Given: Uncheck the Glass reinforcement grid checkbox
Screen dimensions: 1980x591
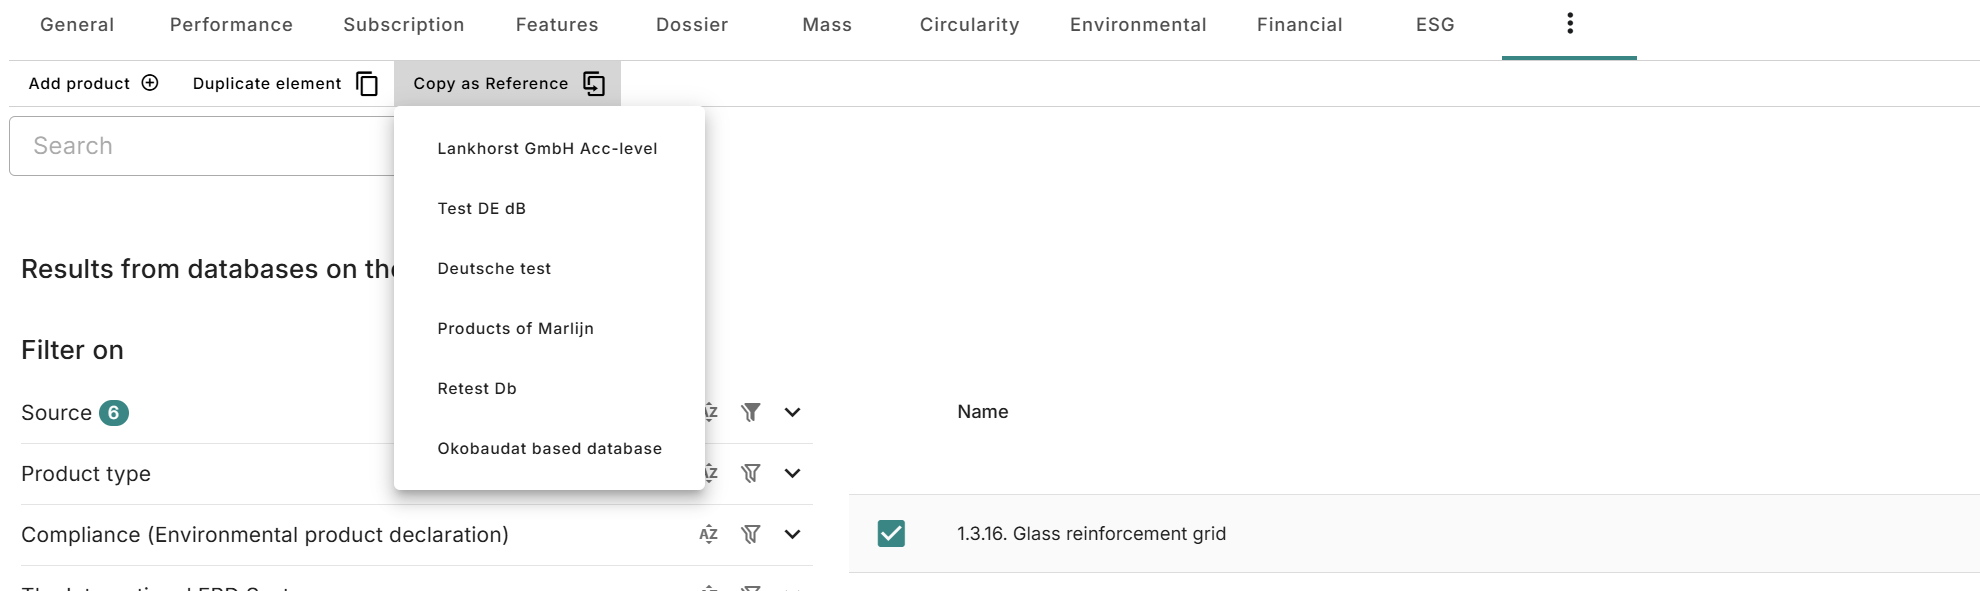Looking at the screenshot, I should 891,533.
